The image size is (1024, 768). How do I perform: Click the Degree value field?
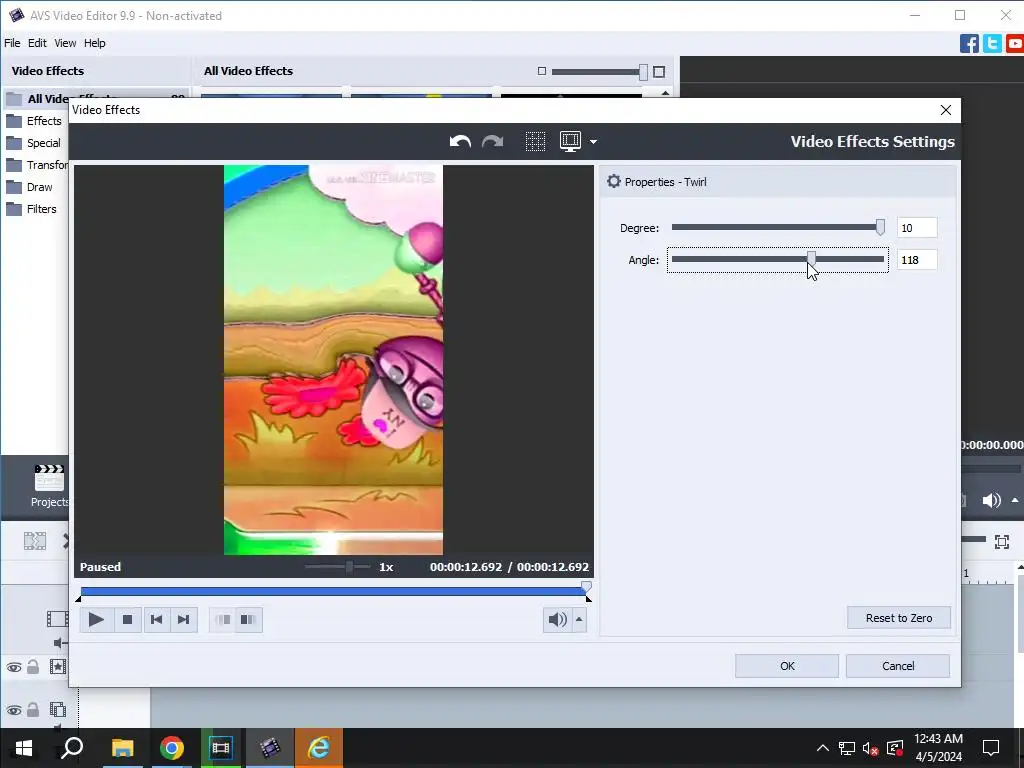click(917, 228)
